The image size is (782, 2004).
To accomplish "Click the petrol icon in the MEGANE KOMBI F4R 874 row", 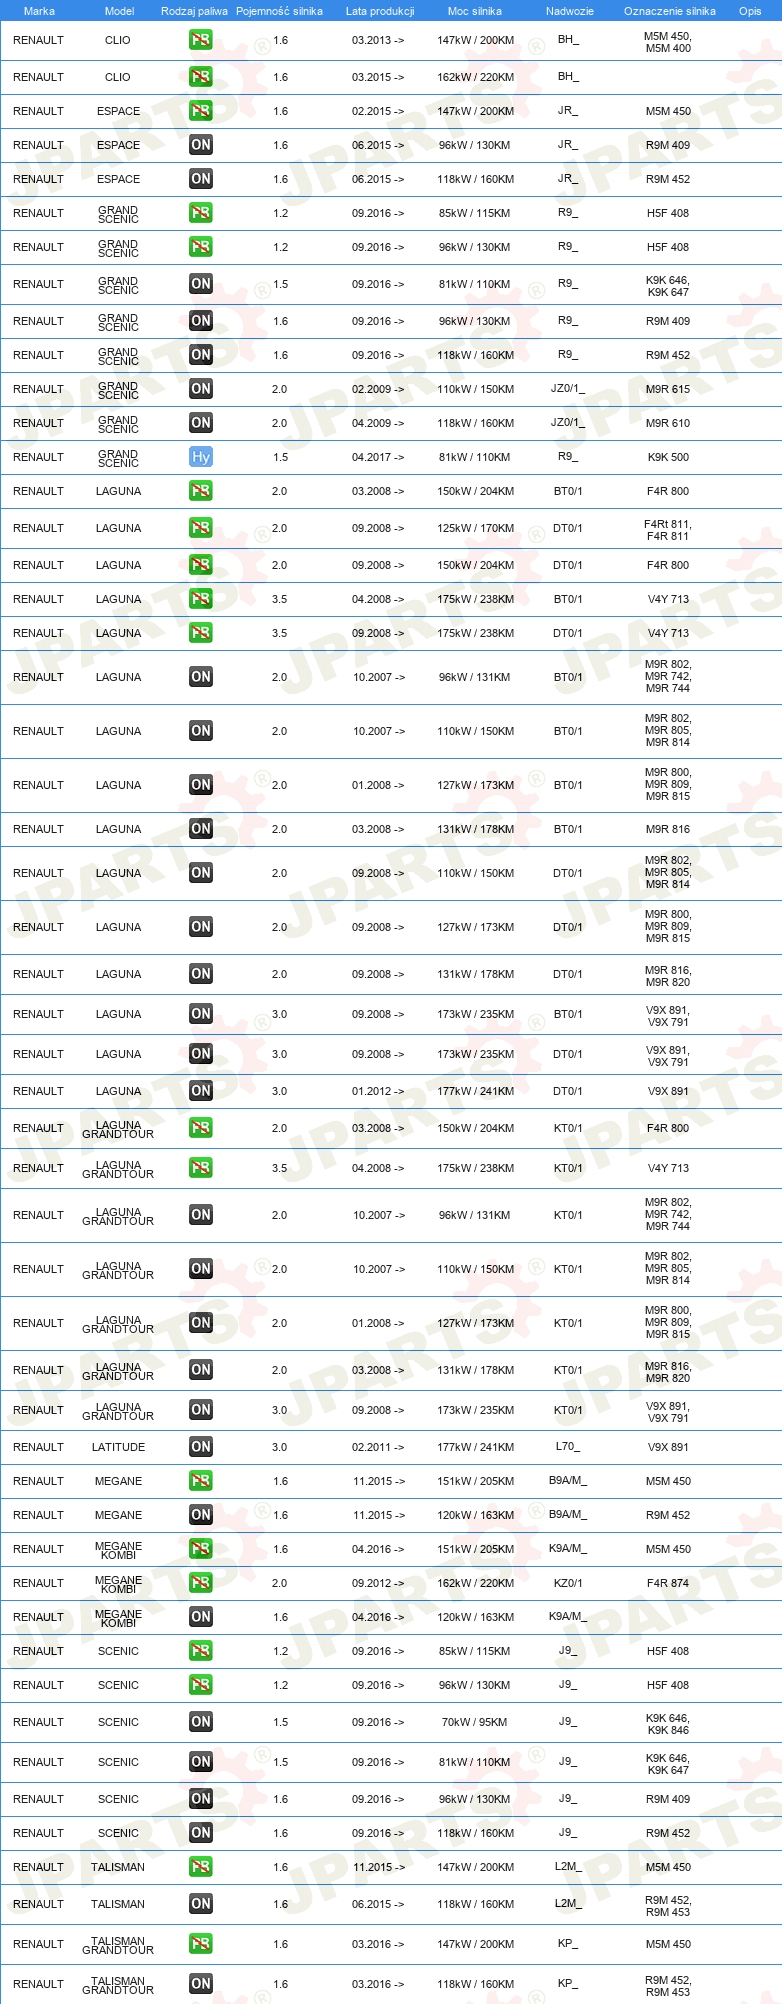I will 201,1583.
